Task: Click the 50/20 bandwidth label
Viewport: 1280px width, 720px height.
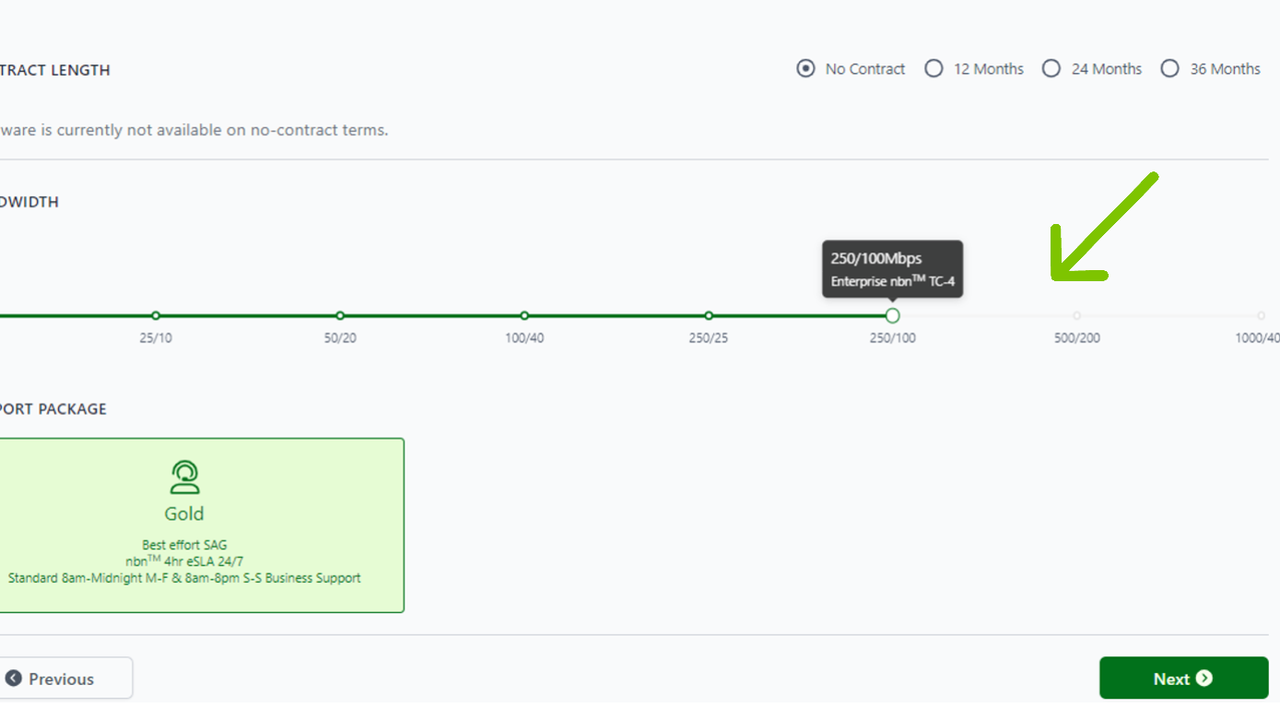Action: click(340, 338)
